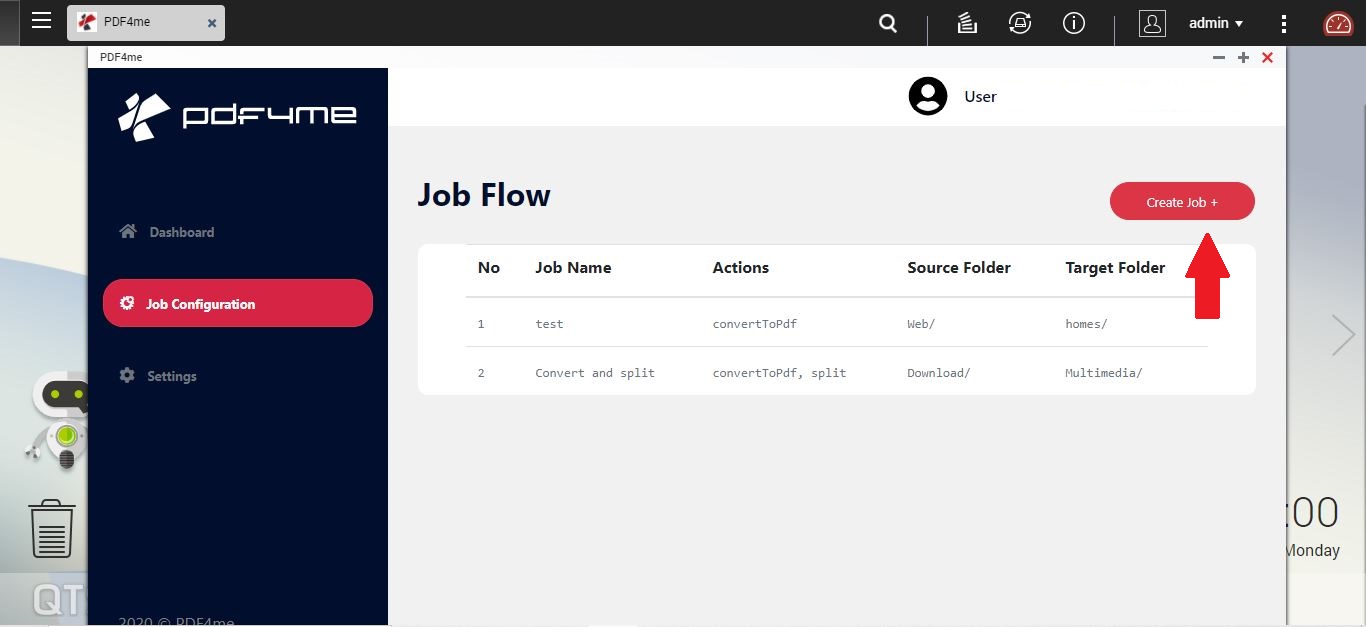Click the User label in the header
The image size is (1366, 627).
(980, 96)
